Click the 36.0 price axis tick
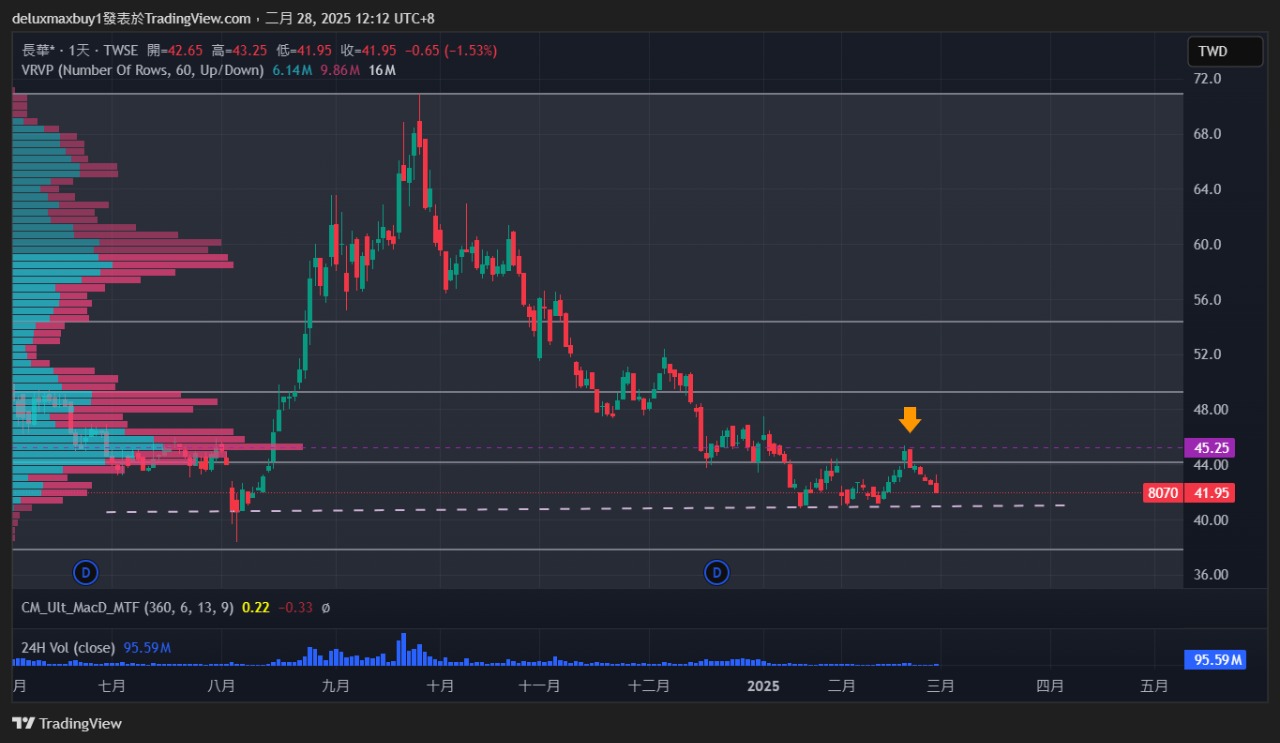 pos(1208,575)
